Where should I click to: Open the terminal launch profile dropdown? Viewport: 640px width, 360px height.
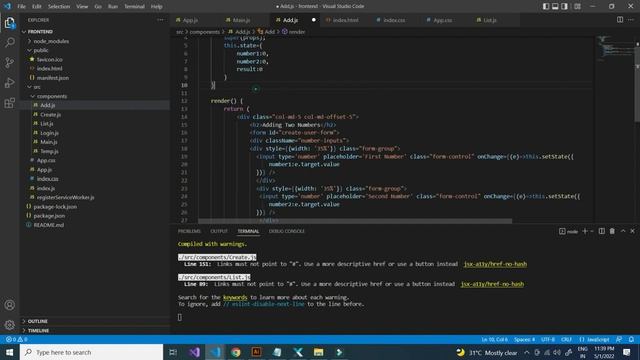click(x=592, y=231)
